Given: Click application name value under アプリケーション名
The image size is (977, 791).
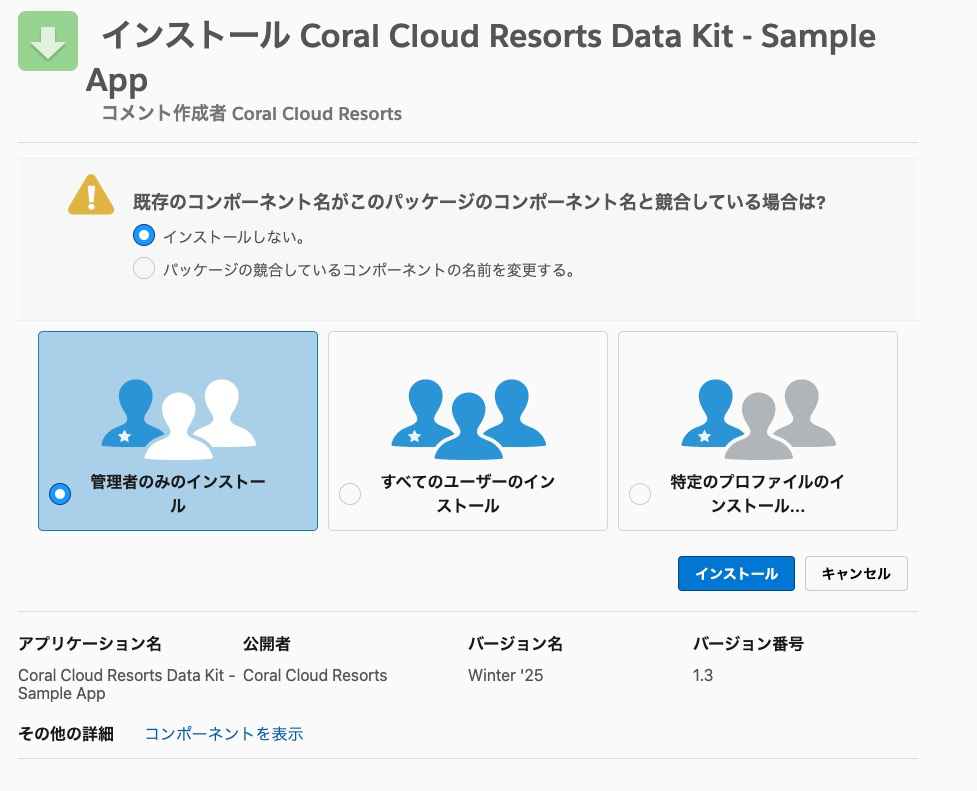Looking at the screenshot, I should pos(126,684).
